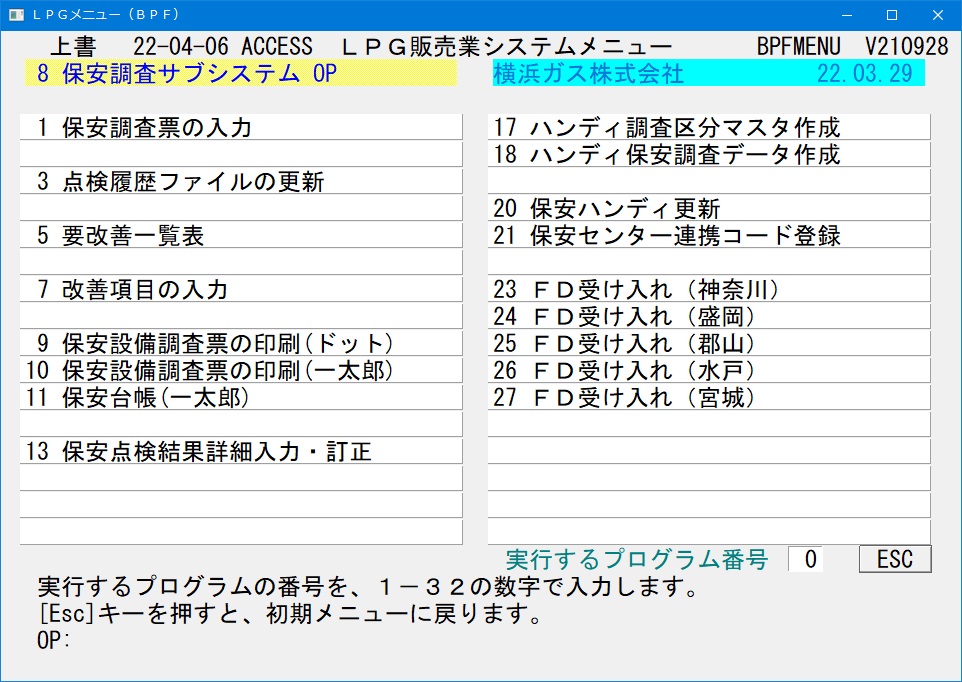Click the ESC button
Viewport: 962px width, 682px height.
click(895, 559)
